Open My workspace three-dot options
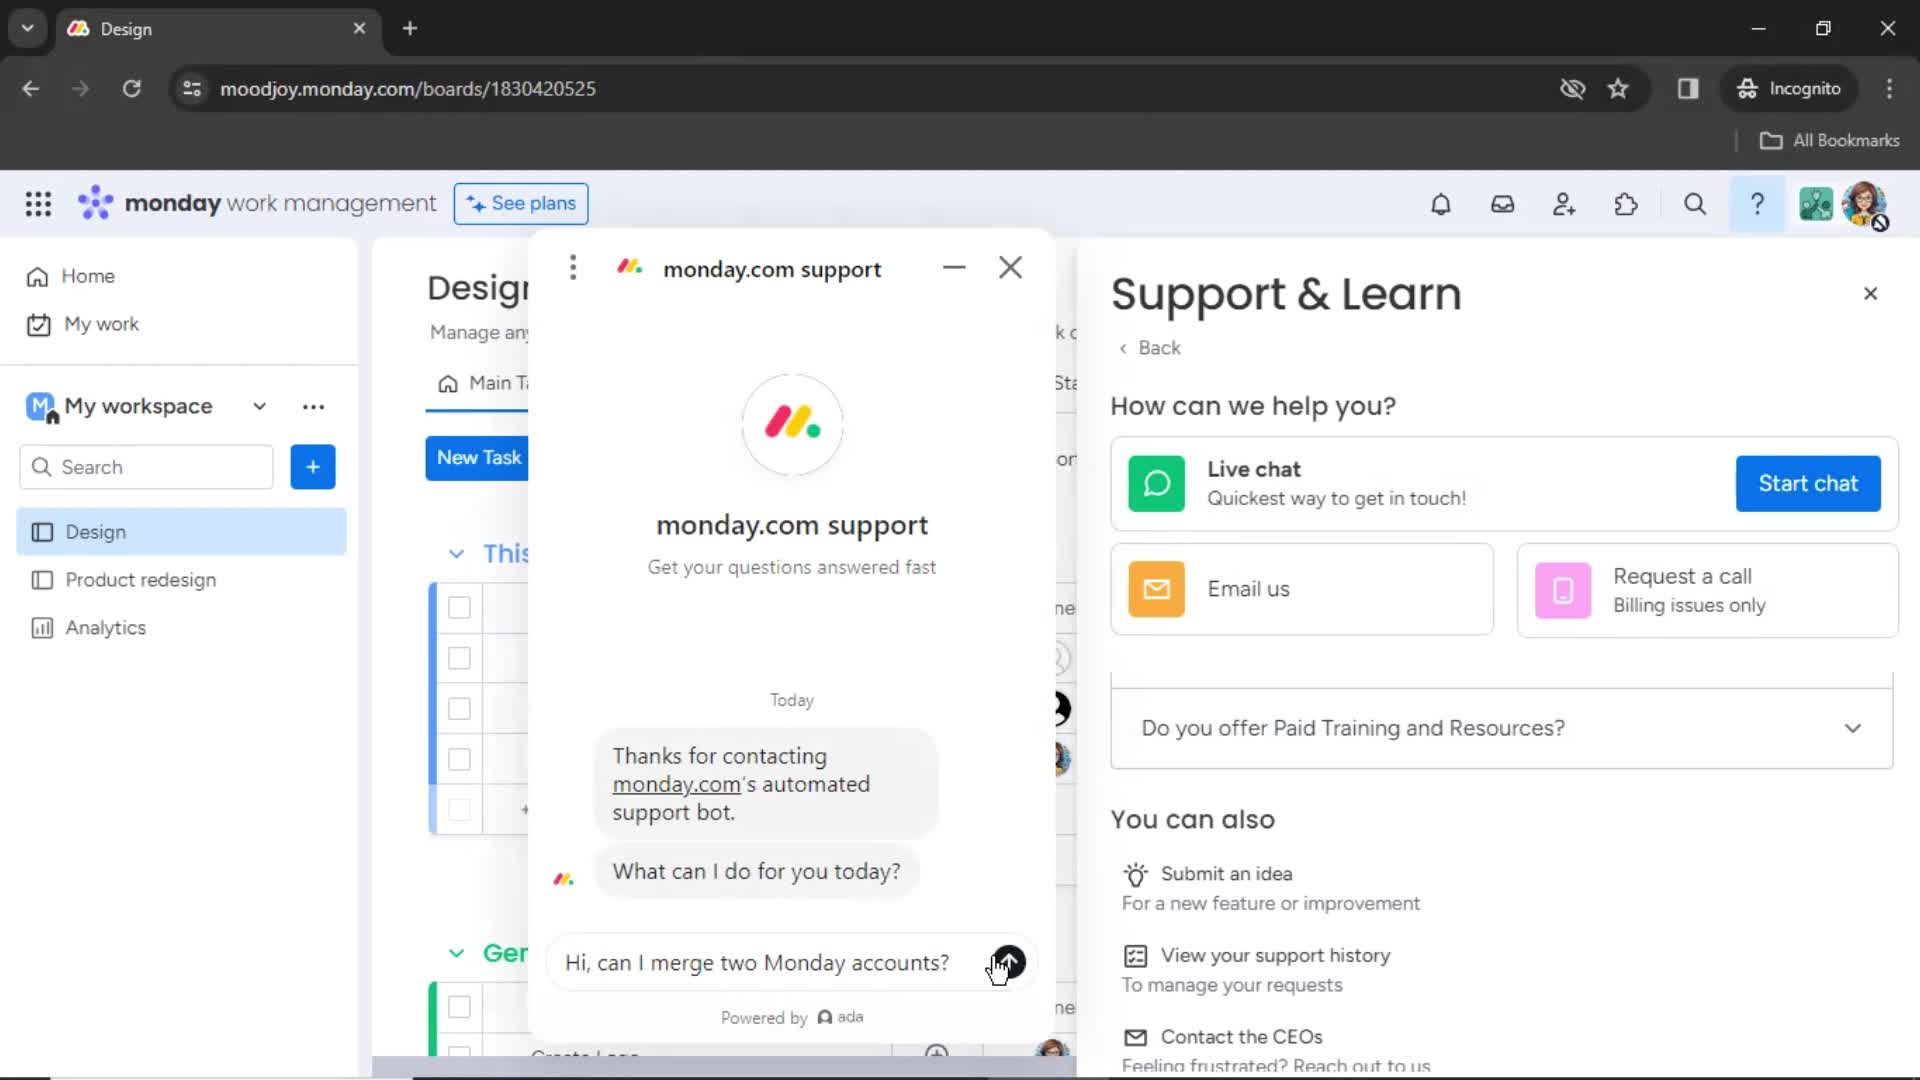 tap(313, 407)
